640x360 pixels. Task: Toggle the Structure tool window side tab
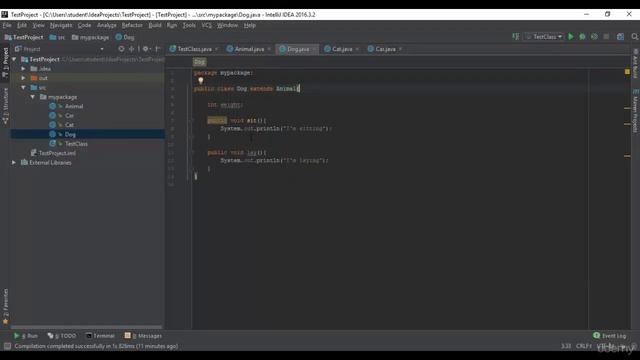5,106
